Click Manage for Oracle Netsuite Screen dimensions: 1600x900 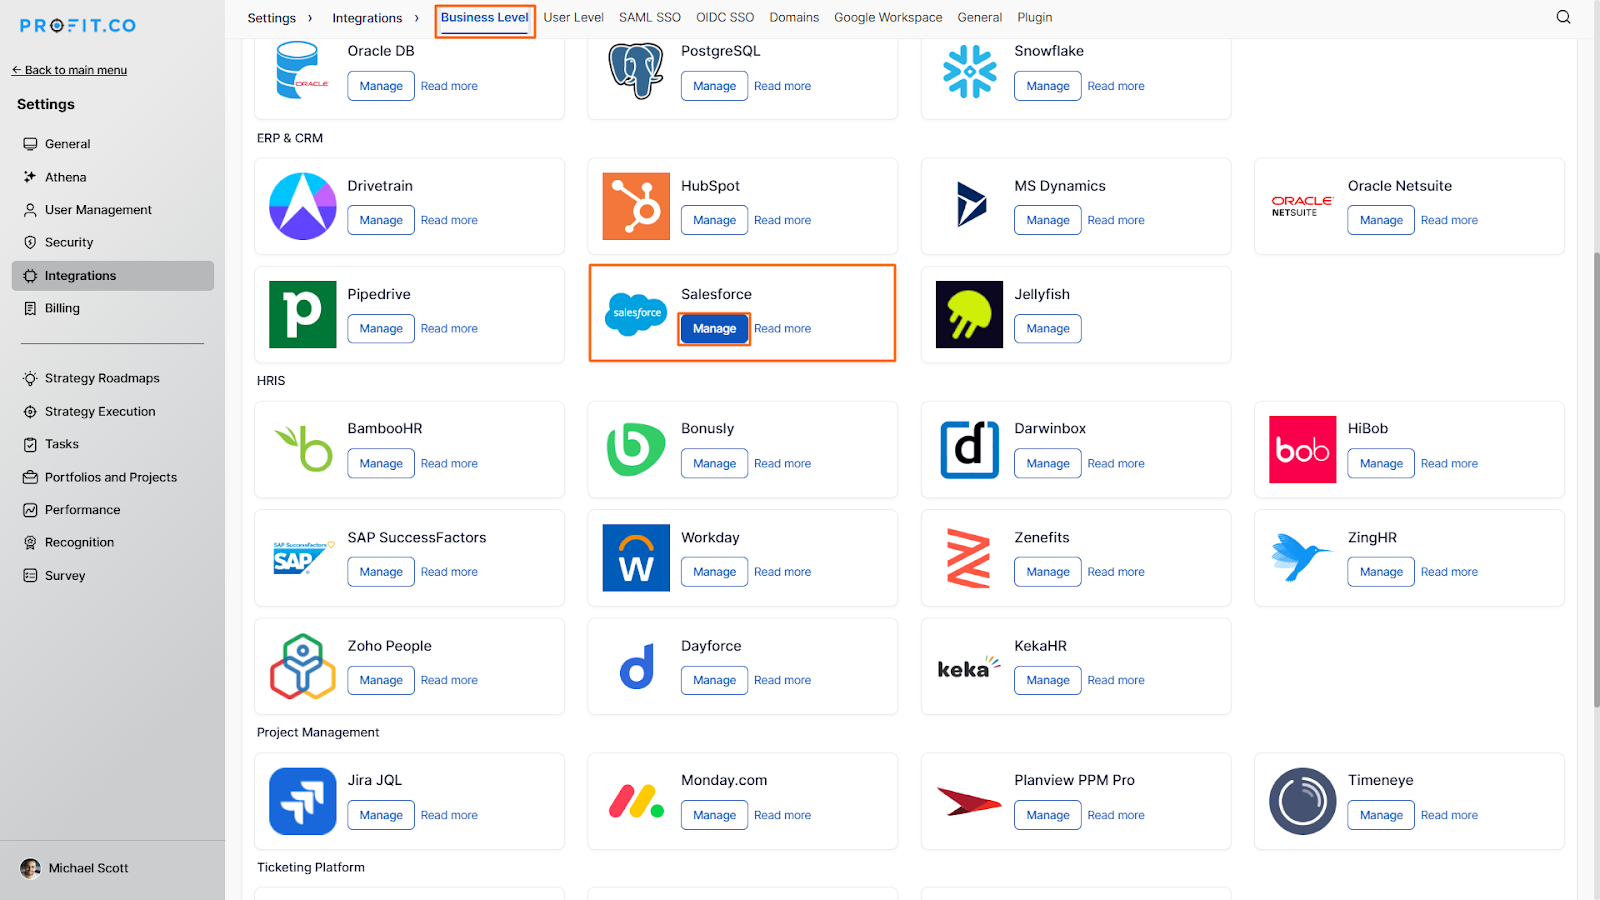coord(1381,220)
